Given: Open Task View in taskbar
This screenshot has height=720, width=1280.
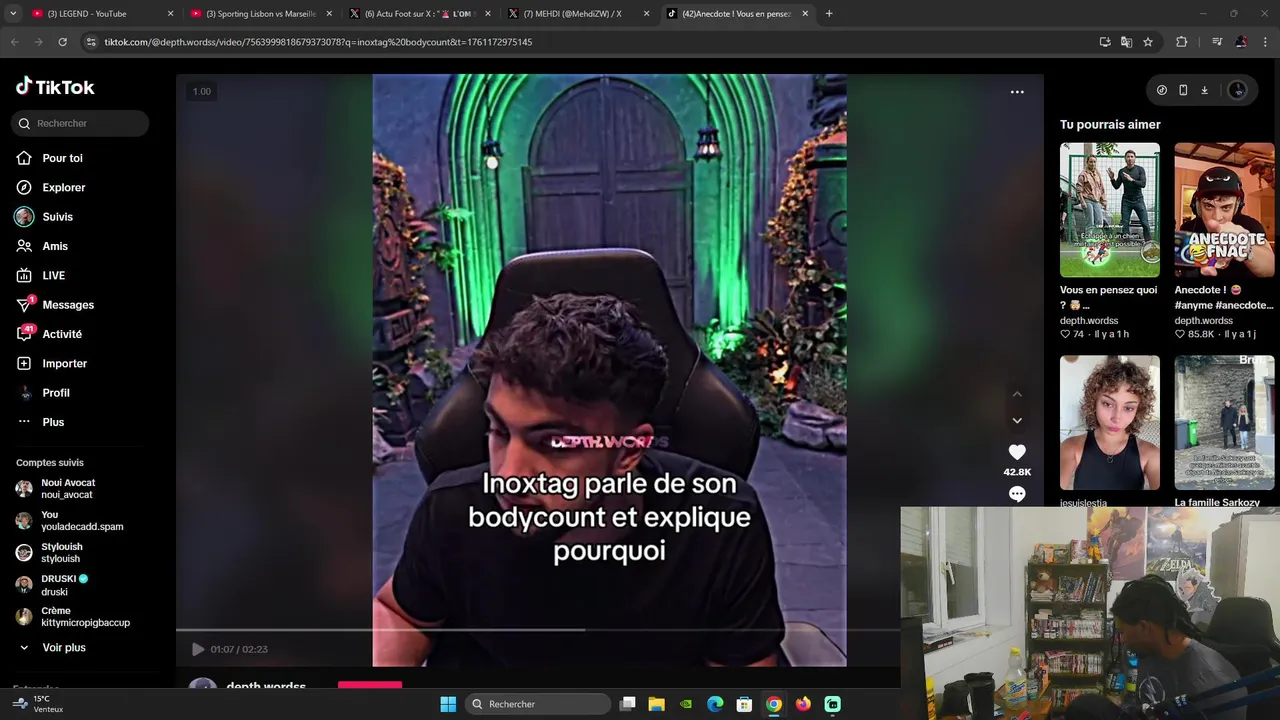Looking at the screenshot, I should [x=628, y=704].
